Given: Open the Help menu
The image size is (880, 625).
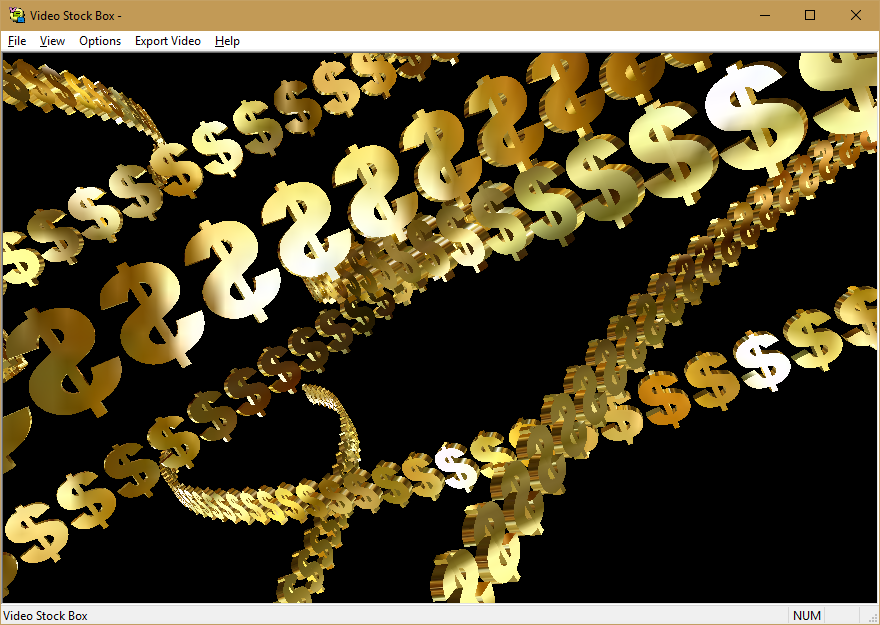Looking at the screenshot, I should tap(227, 41).
